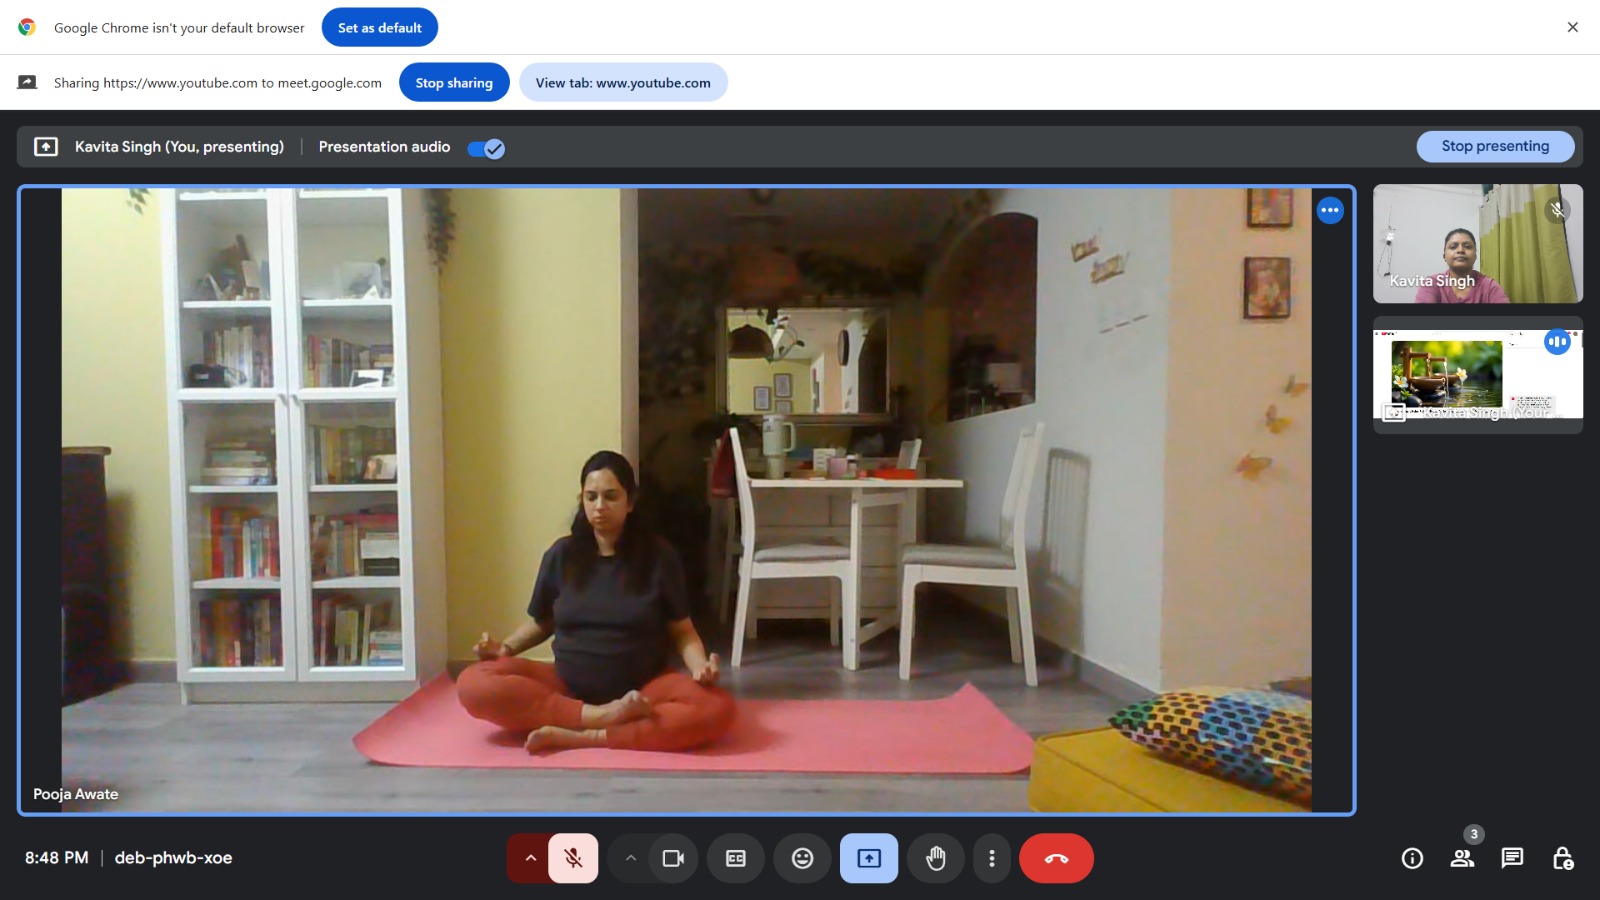This screenshot has height=900, width=1600.
Task: Turn the camera on or off
Action: pyautogui.click(x=673, y=858)
